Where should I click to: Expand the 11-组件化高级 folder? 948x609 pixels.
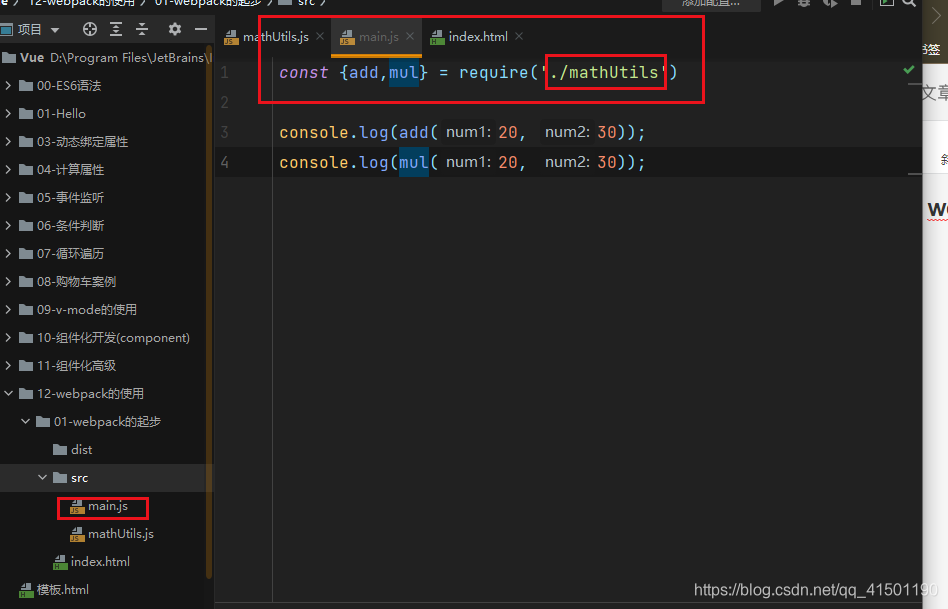[x=8, y=365]
